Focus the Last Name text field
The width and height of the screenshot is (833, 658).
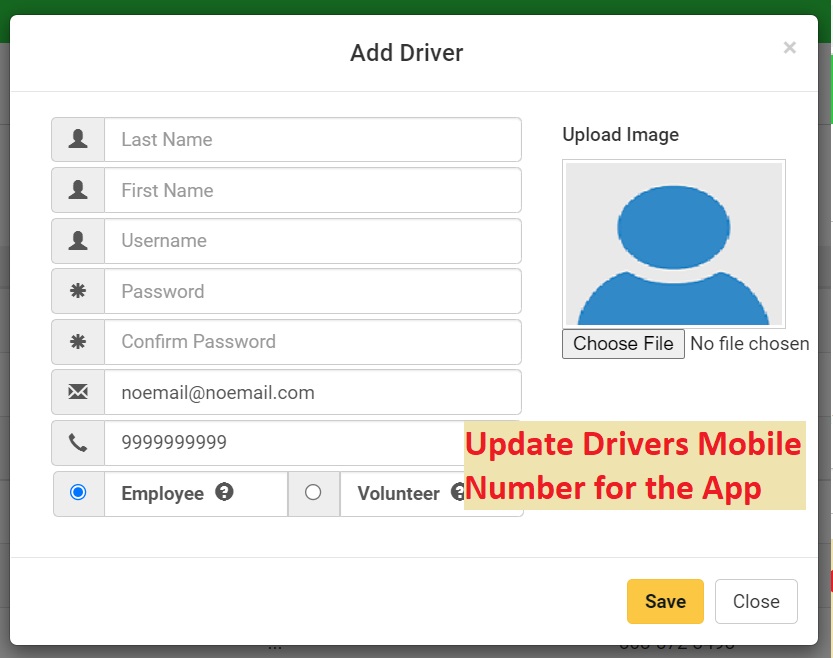pyautogui.click(x=312, y=139)
